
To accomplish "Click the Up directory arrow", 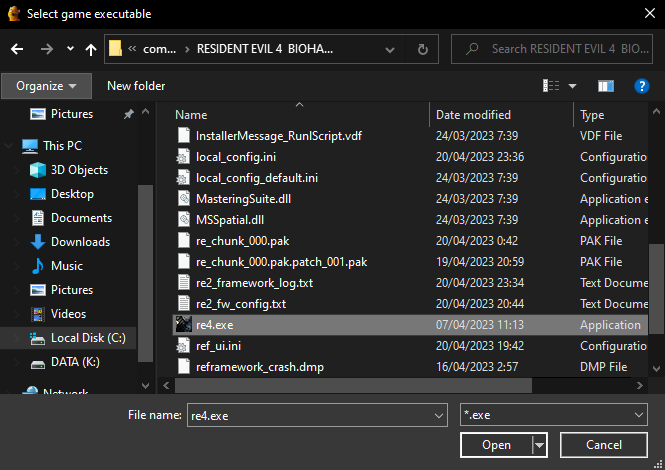I will tap(91, 48).
